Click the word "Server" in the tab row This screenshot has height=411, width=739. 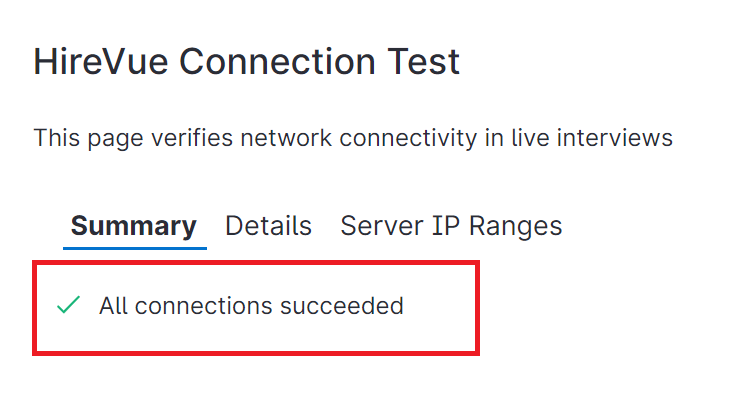coord(376,226)
